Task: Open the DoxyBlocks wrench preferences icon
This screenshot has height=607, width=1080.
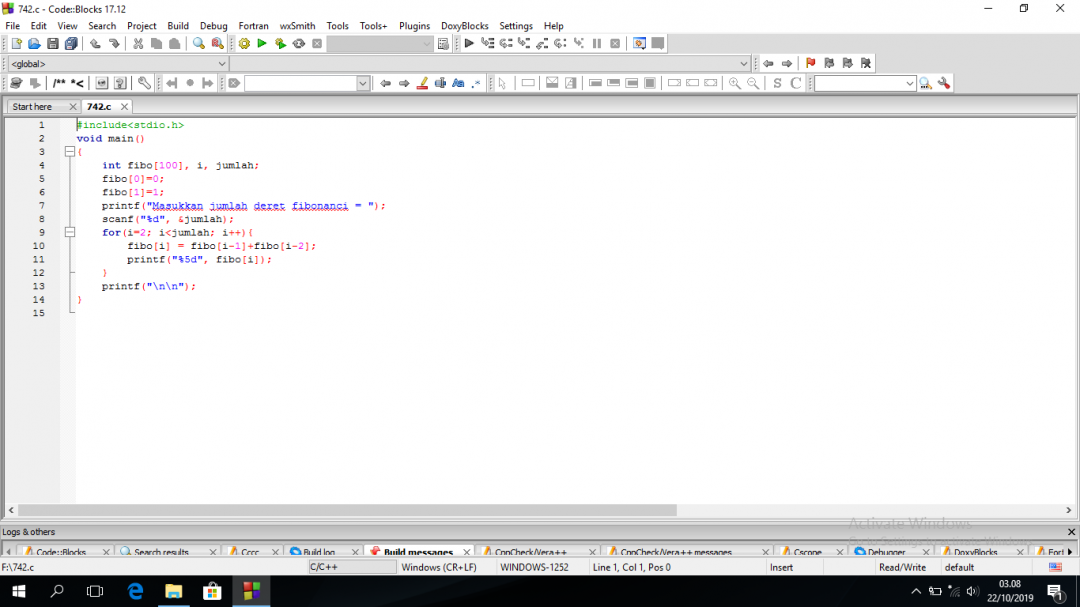Action: pos(144,83)
